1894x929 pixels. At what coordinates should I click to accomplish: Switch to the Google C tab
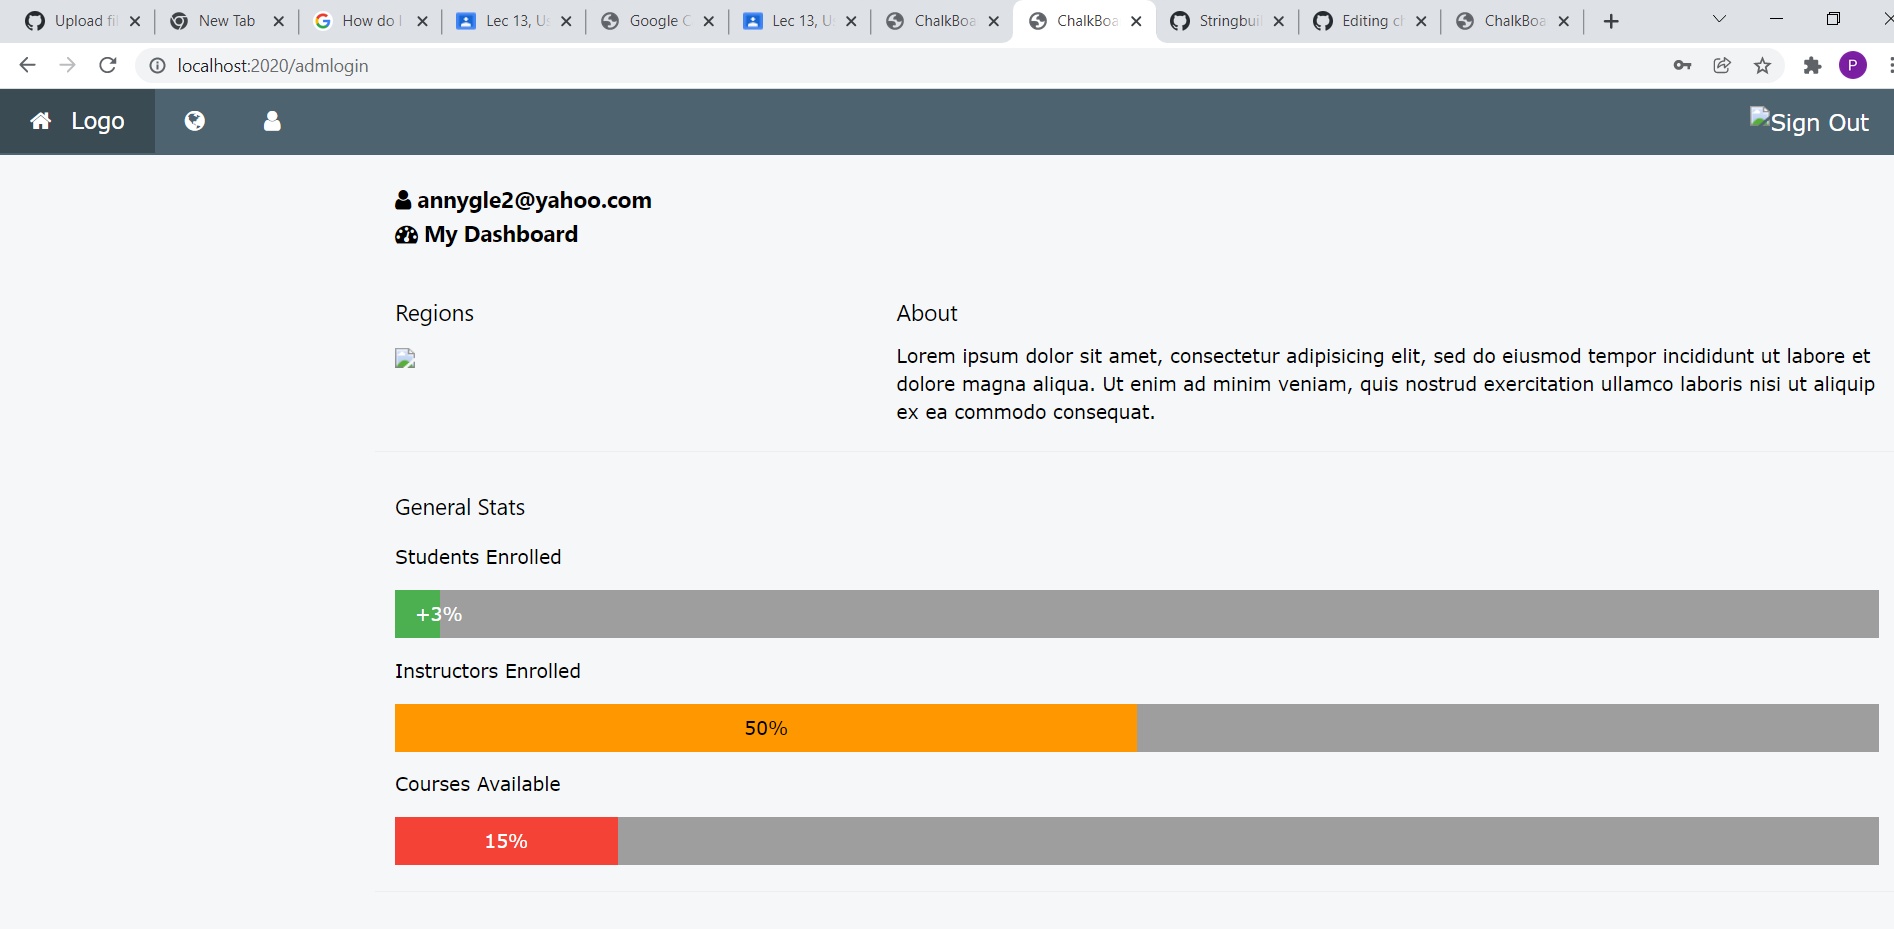(x=655, y=21)
